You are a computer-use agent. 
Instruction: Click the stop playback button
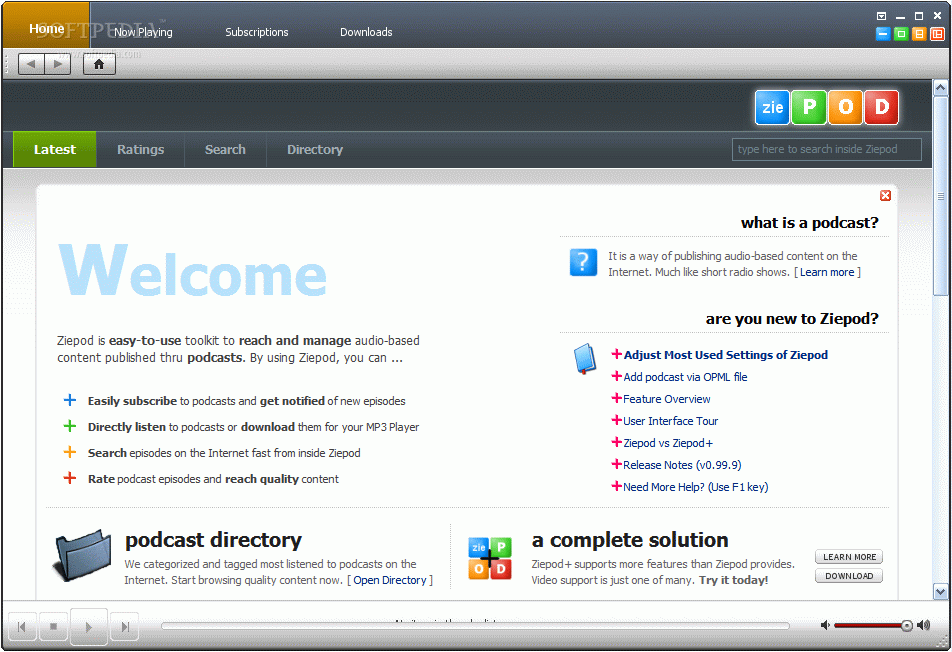pos(54,627)
